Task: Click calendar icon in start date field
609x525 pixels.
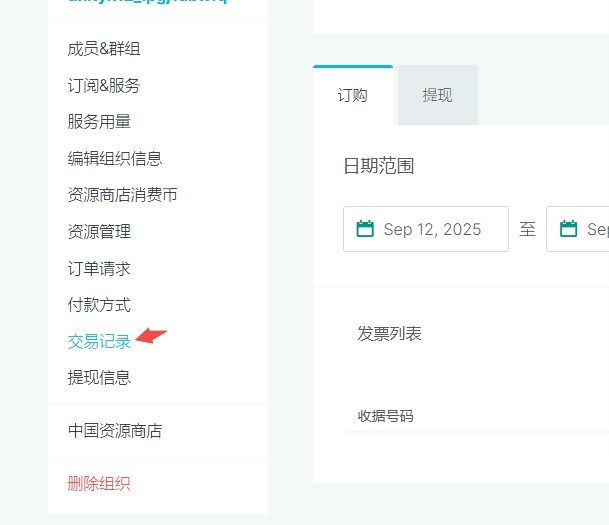Action: click(x=365, y=229)
